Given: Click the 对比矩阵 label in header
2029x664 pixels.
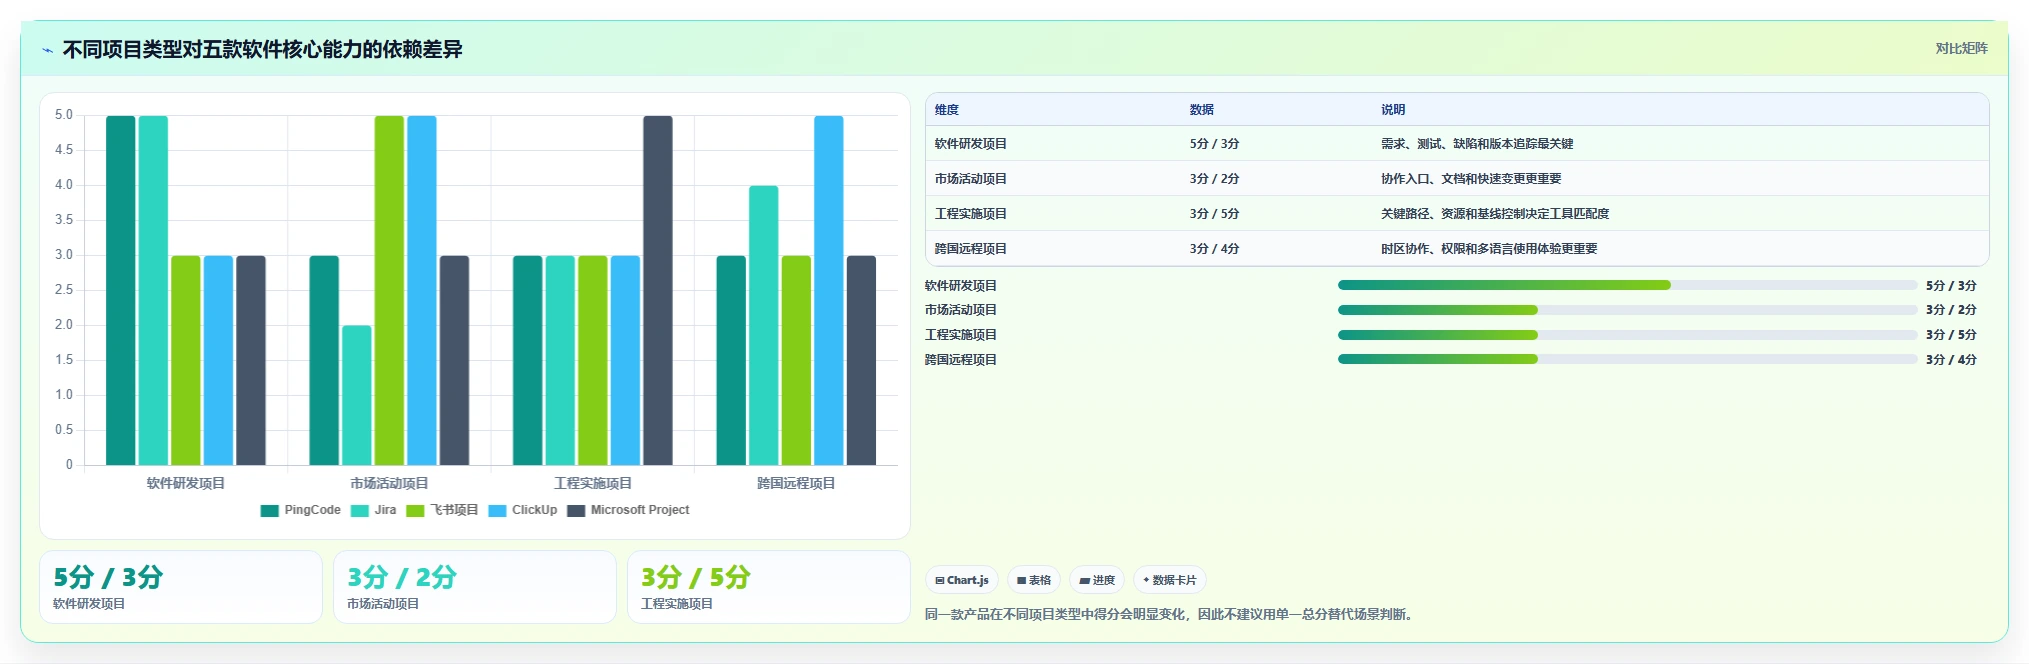Looking at the screenshot, I should (x=1961, y=48).
